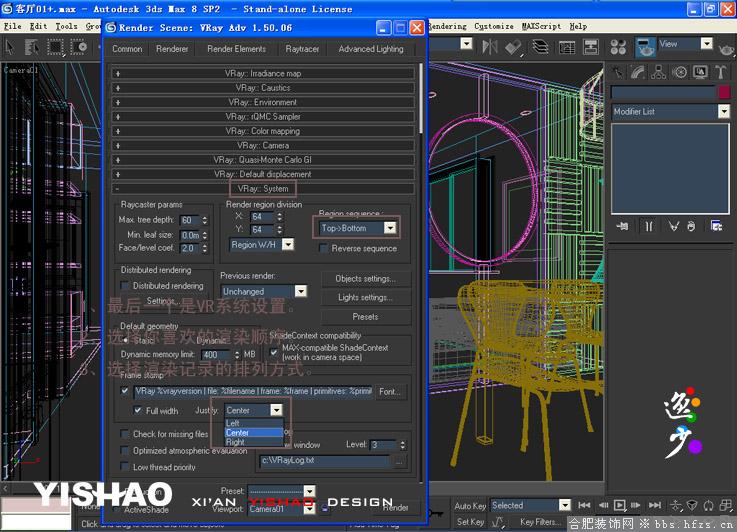Switch to the Utilities hammer tab
737x532 pixels.
pos(720,72)
